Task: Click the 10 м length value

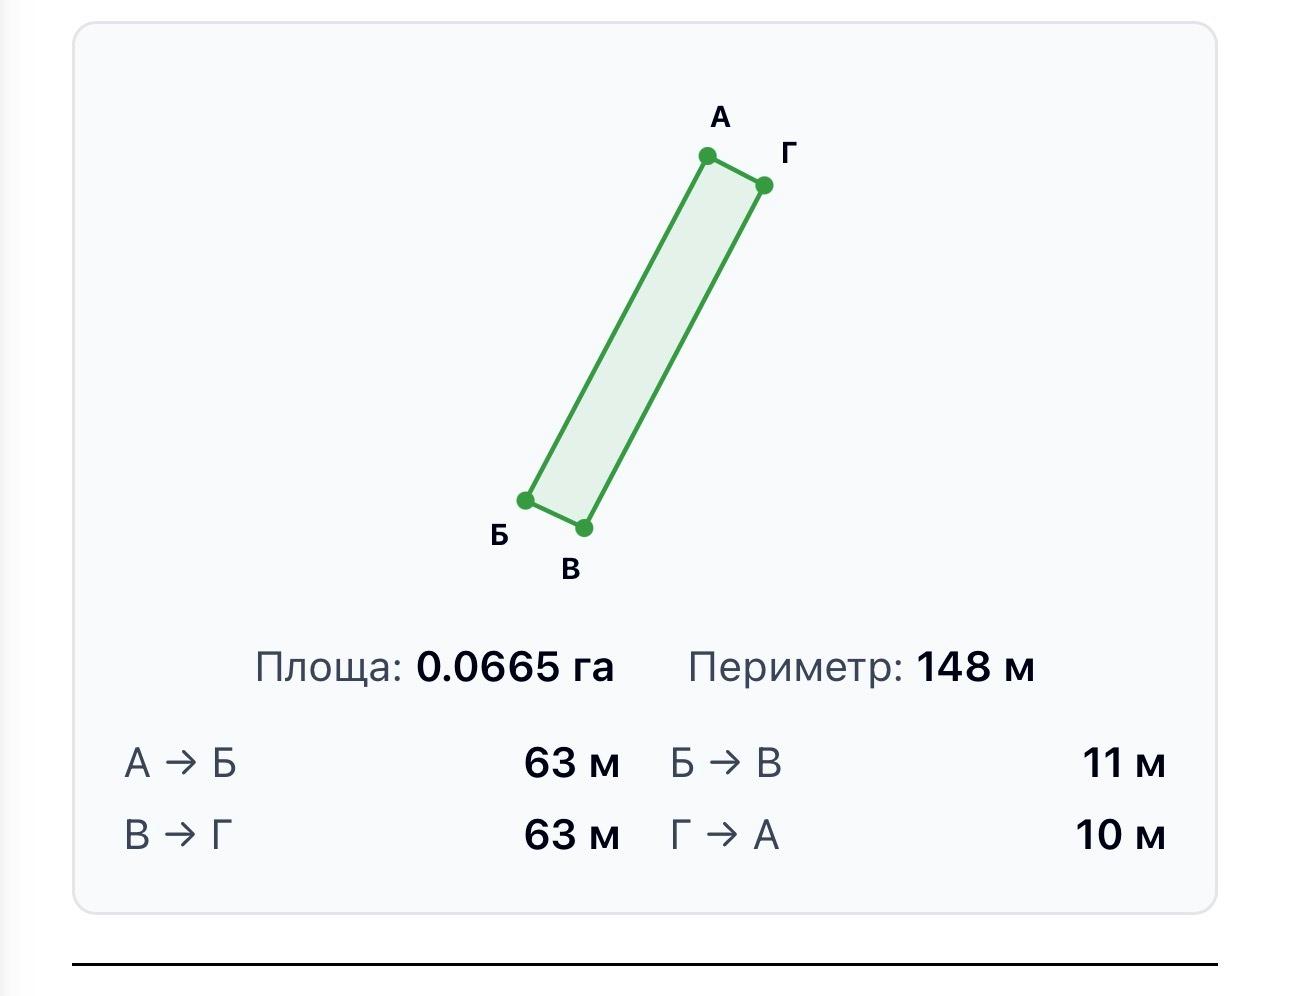Action: pos(1121,834)
